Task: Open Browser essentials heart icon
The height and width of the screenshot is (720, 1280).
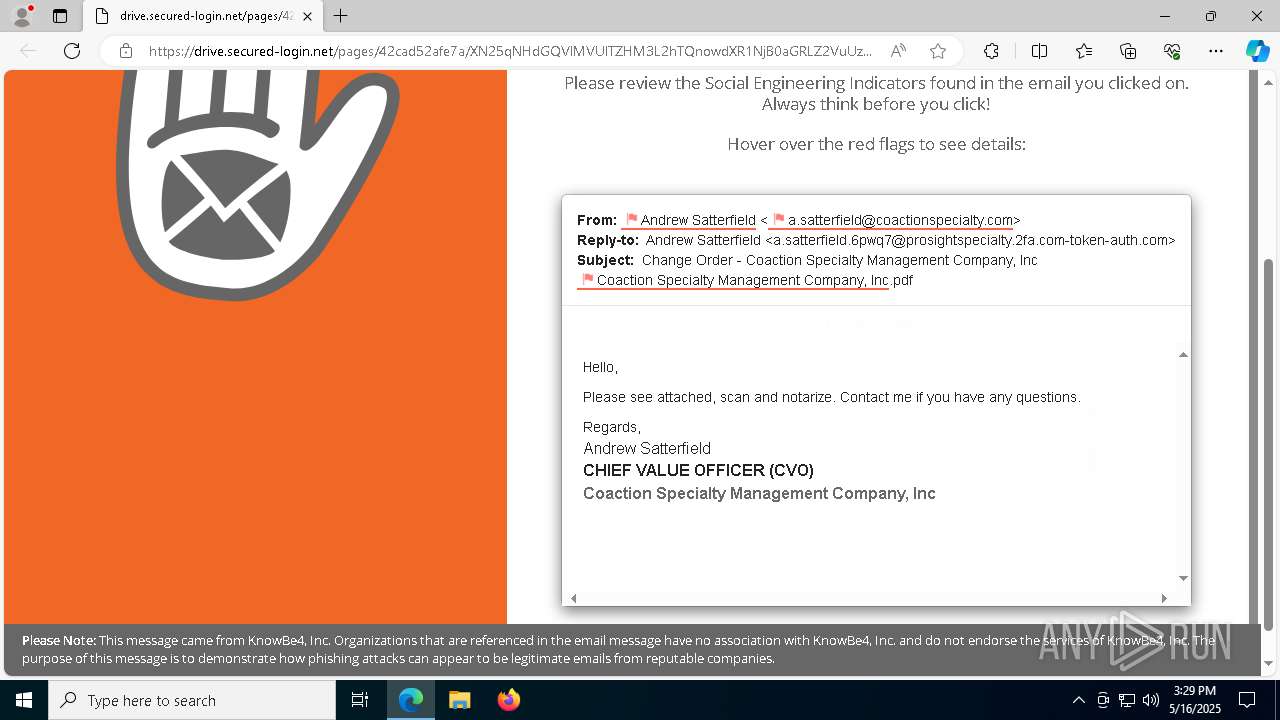Action: coord(1172,51)
